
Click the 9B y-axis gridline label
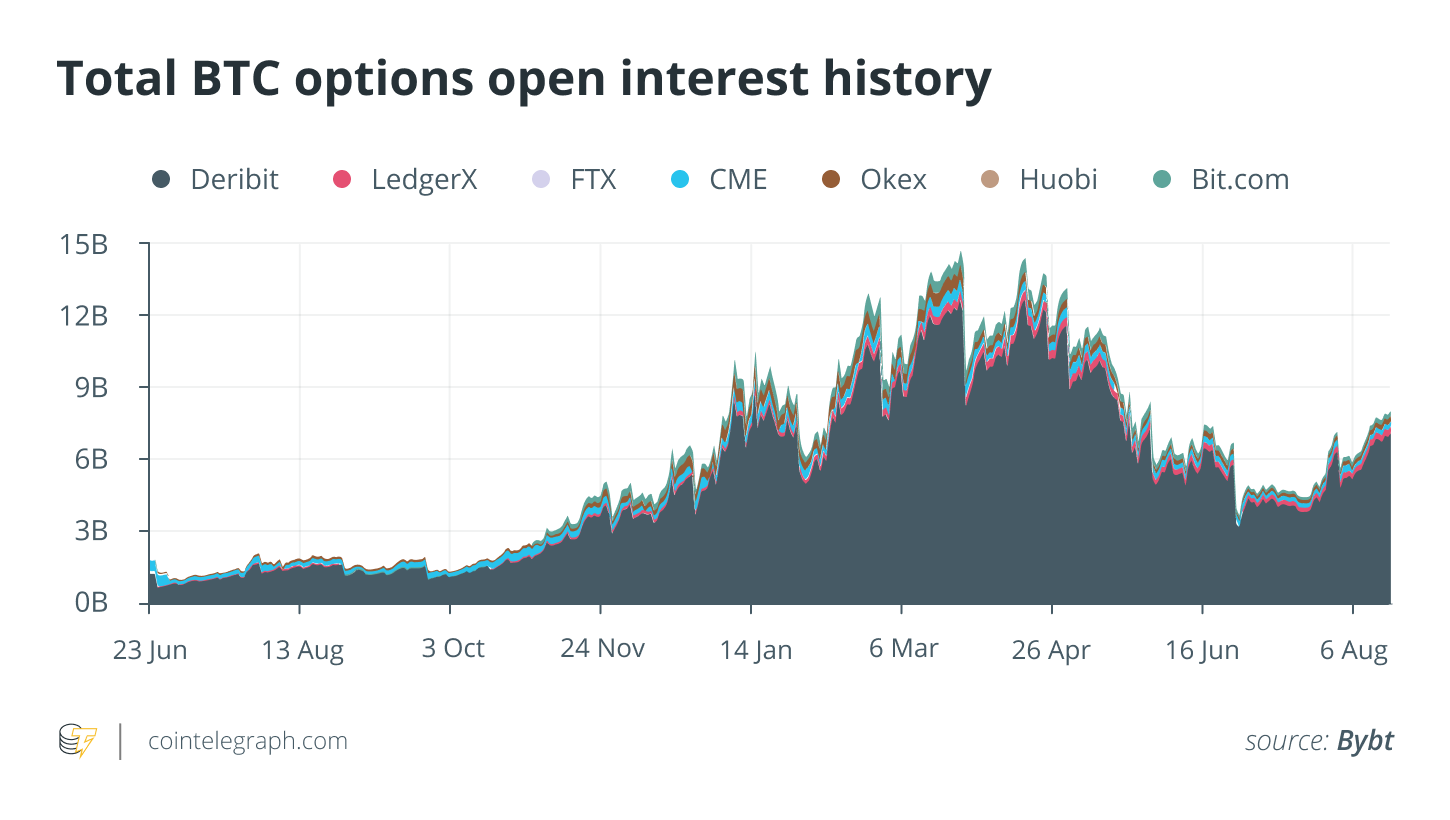(x=91, y=388)
